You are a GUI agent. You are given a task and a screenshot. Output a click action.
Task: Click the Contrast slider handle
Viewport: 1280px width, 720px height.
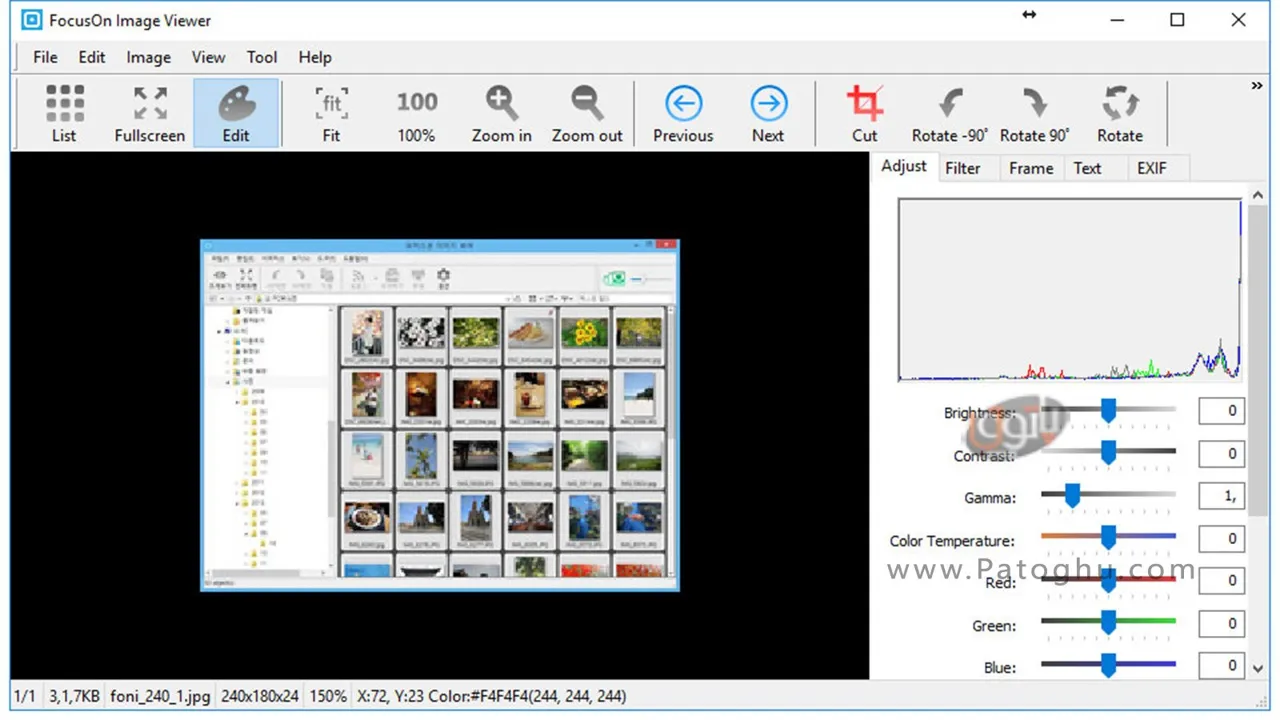(x=1108, y=454)
